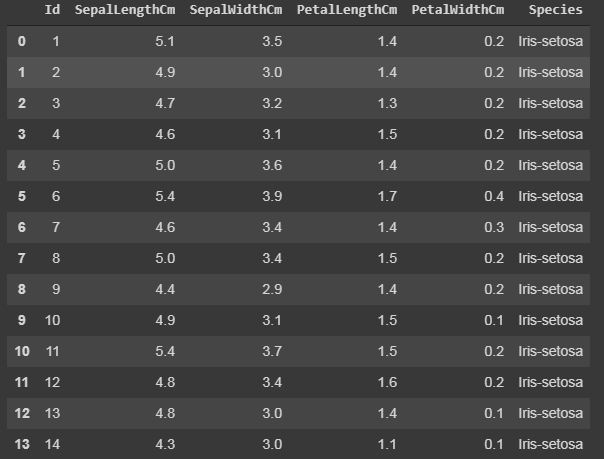604x459 pixels.
Task: Click the PetalWidthCm column header
Action: 458,10
